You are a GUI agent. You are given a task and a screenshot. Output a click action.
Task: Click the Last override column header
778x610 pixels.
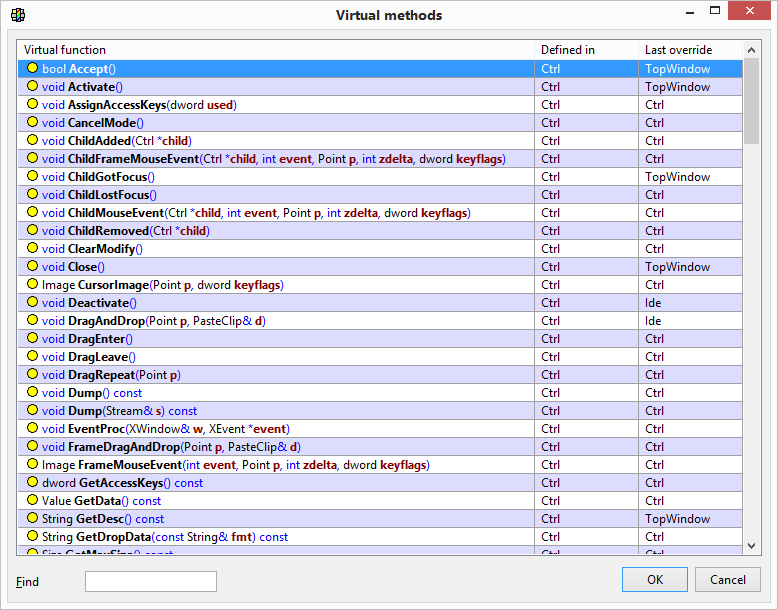(x=690, y=50)
